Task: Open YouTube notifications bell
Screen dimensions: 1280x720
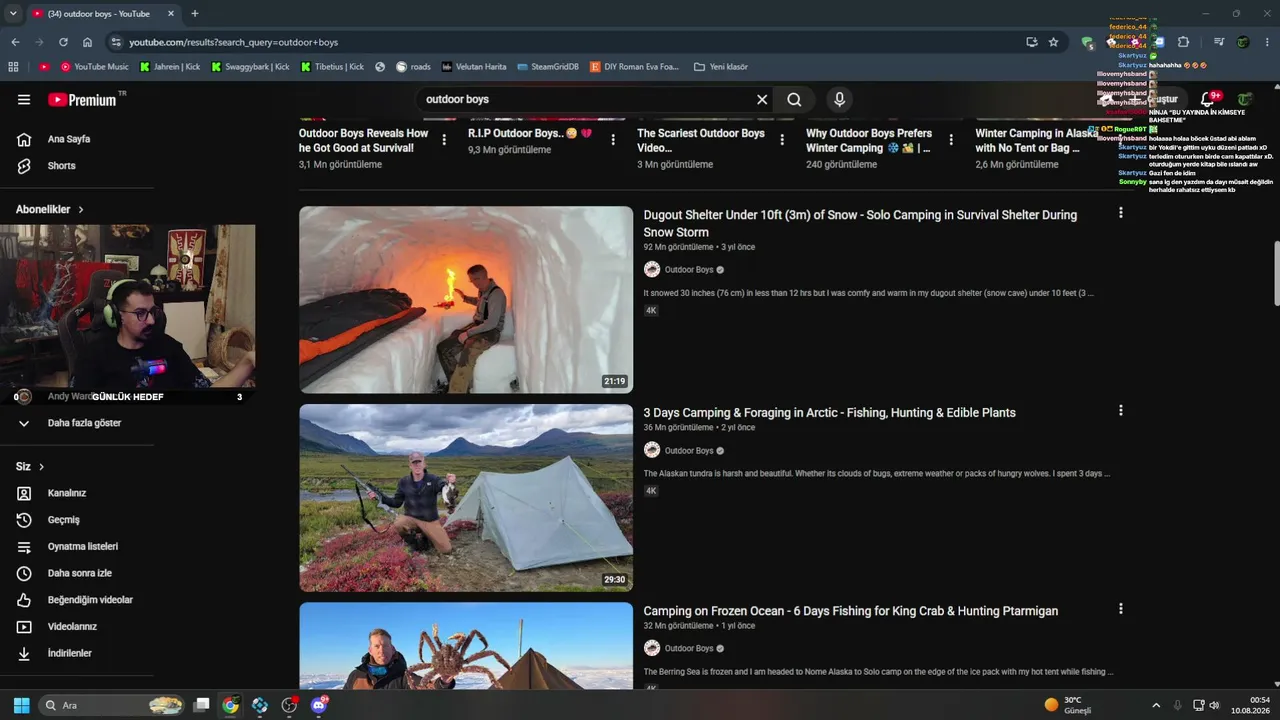Action: point(1207,100)
